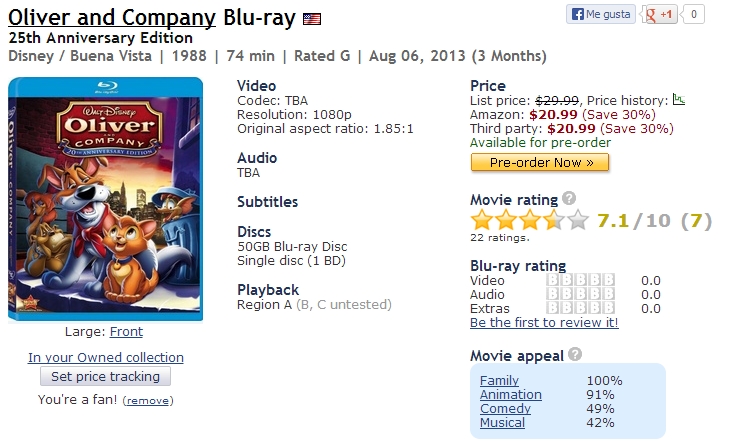Screen dimensions: 737x441
Task: Click the Audio Blu-ray rating boxes
Action: click(581, 295)
